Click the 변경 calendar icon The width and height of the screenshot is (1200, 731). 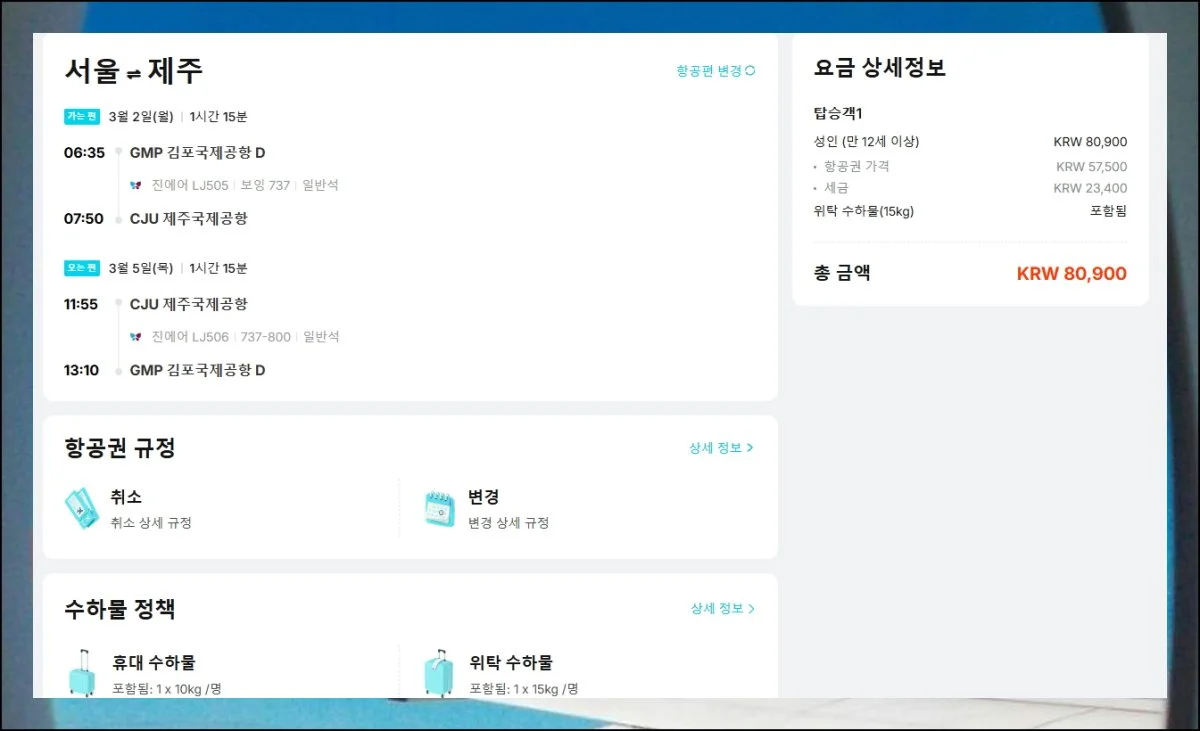(439, 508)
